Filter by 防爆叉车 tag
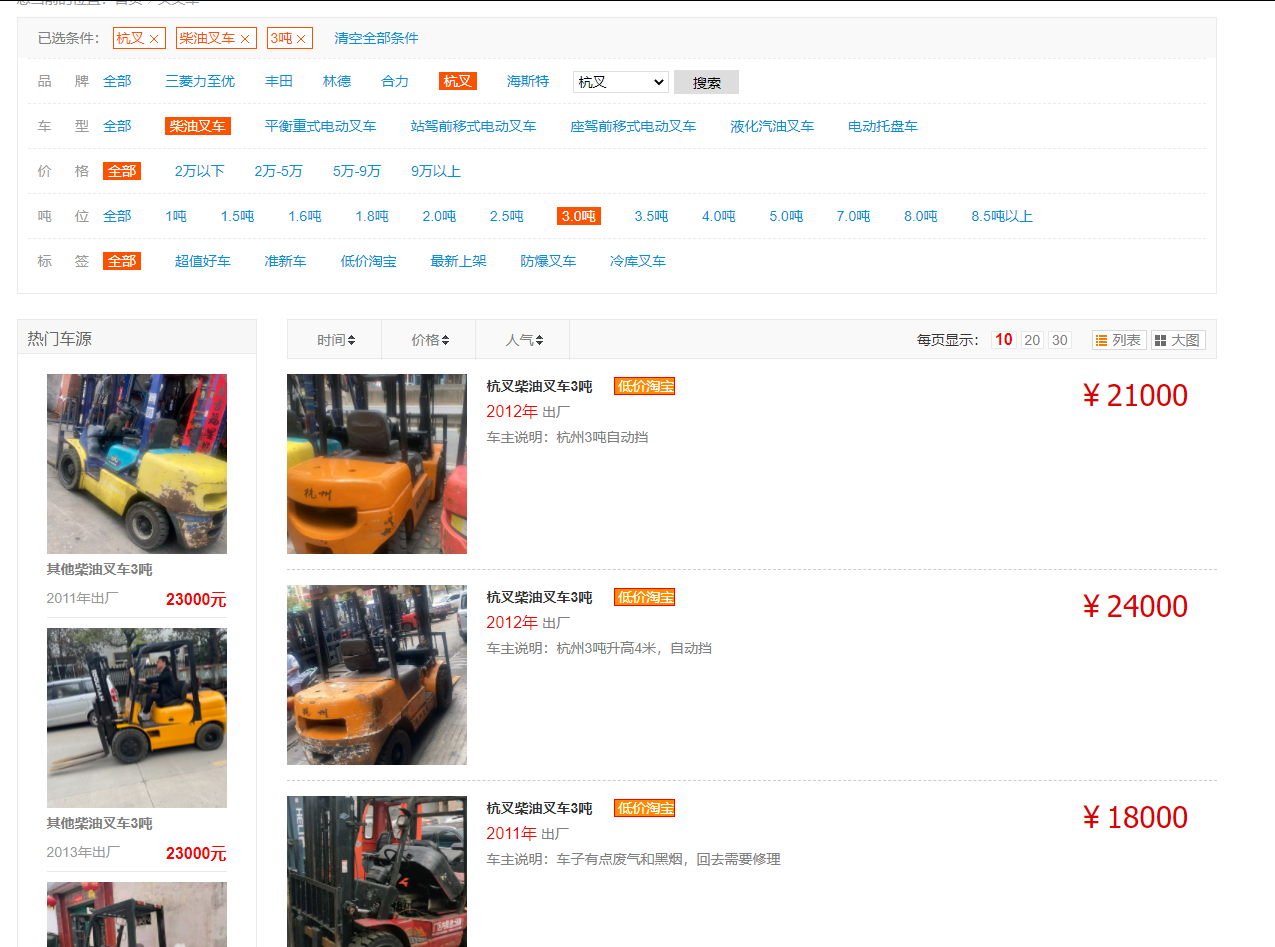1275x947 pixels. coord(548,260)
